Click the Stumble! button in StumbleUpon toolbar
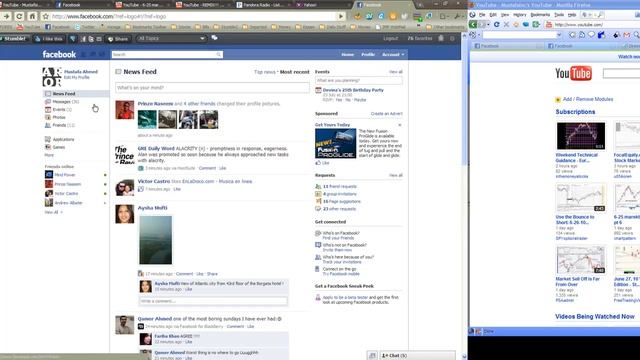Image resolution: width=640 pixels, height=360 pixels. click(x=14, y=39)
